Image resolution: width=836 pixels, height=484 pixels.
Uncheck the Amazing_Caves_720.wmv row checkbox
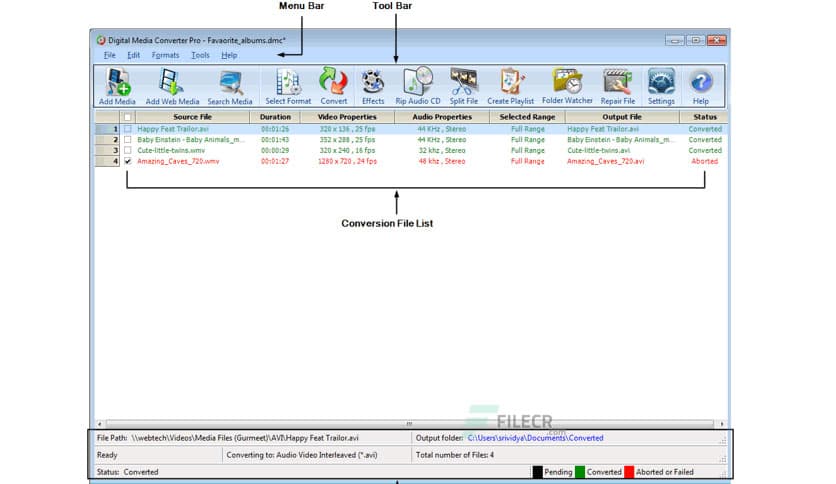coord(127,161)
